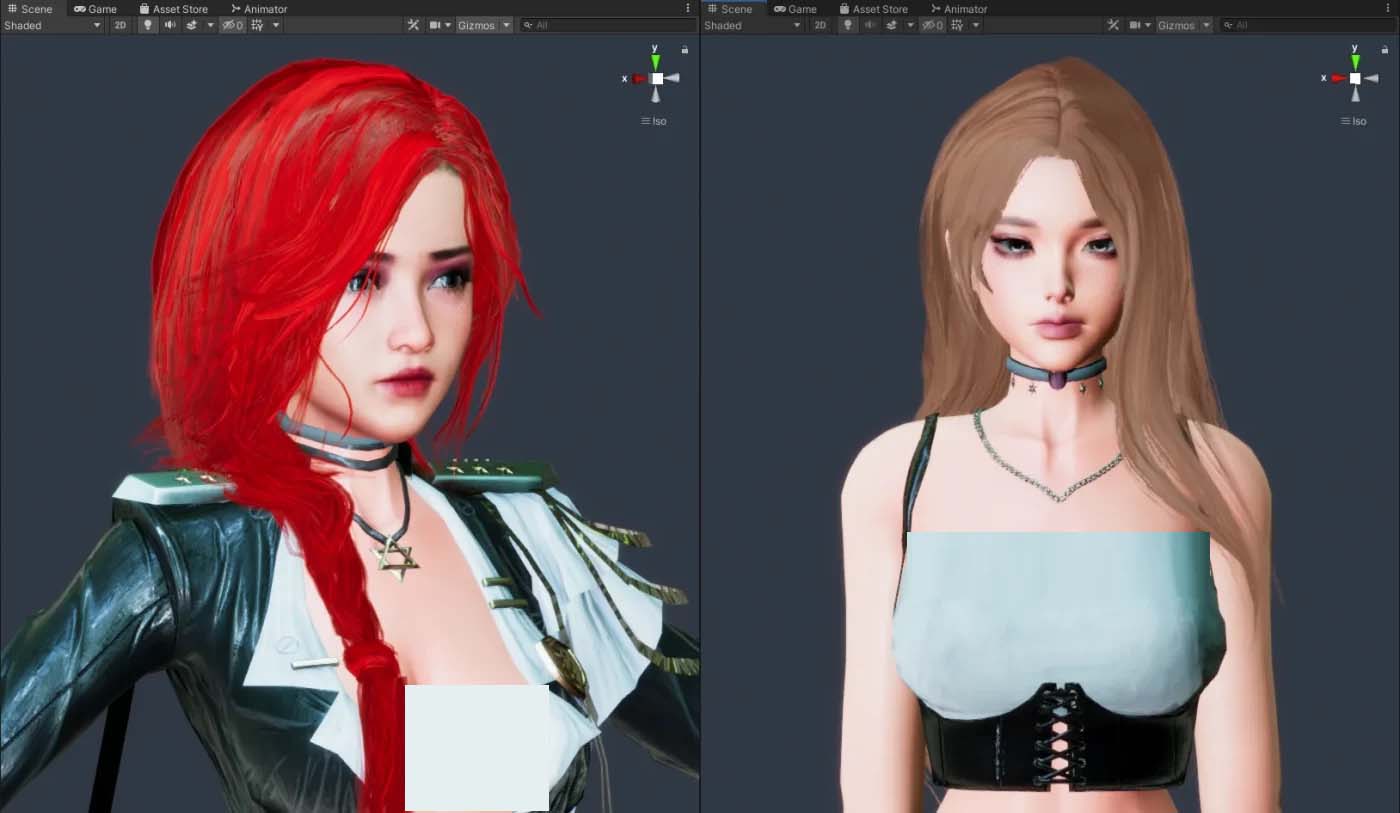Select the Asset Store icon tab
The width and height of the screenshot is (1400, 813).
click(143, 8)
